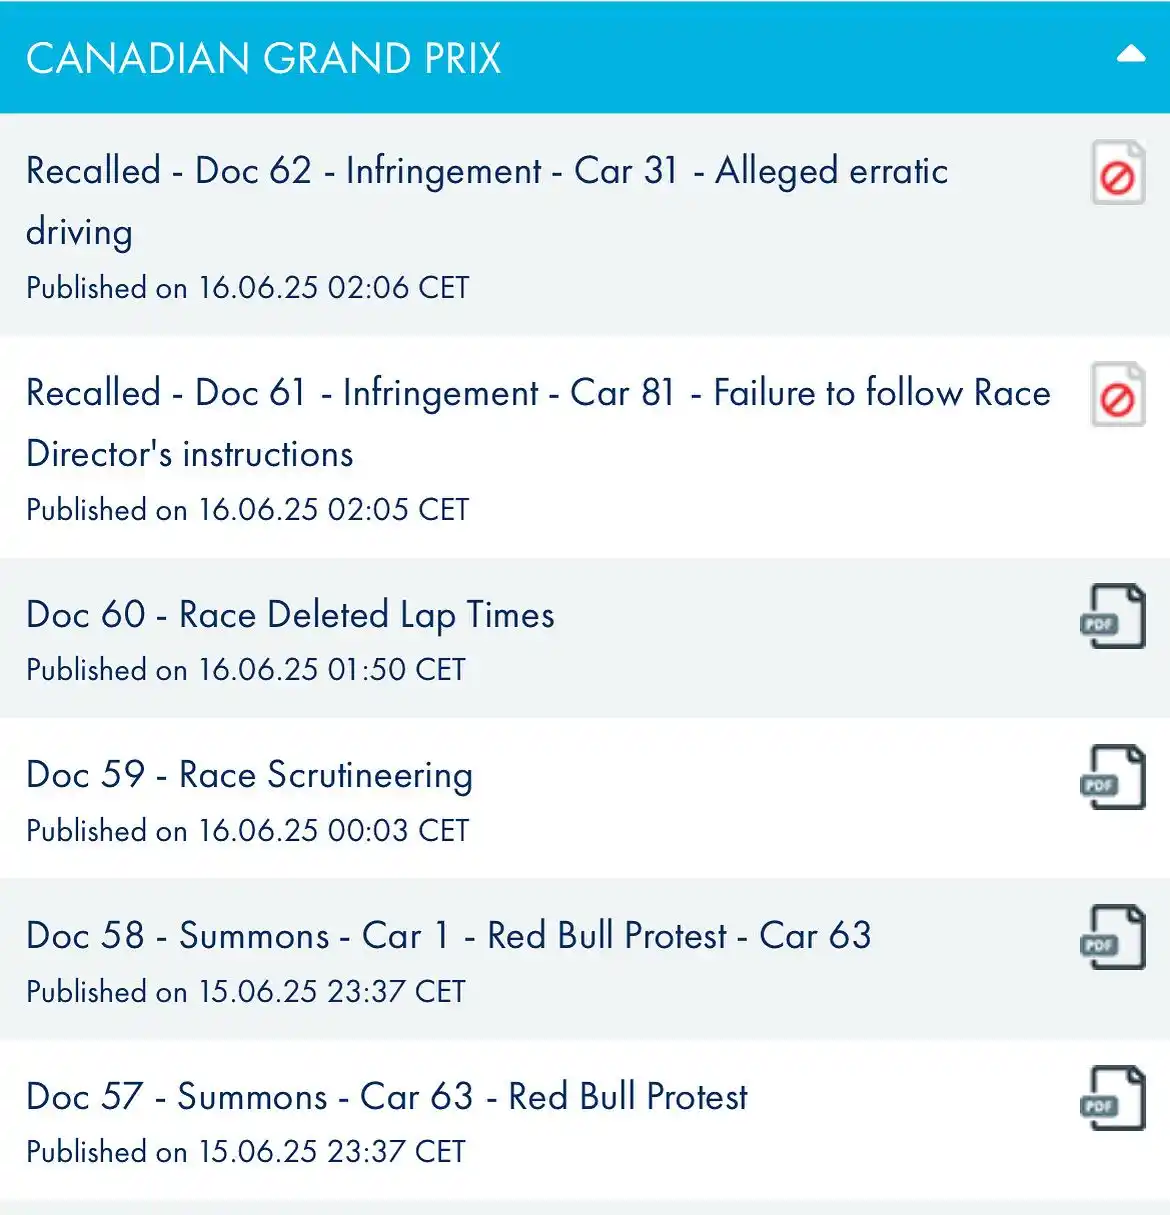Click Doc 59 published time 00:03 CET
The height and width of the screenshot is (1215, 1170).
pyautogui.click(x=247, y=831)
